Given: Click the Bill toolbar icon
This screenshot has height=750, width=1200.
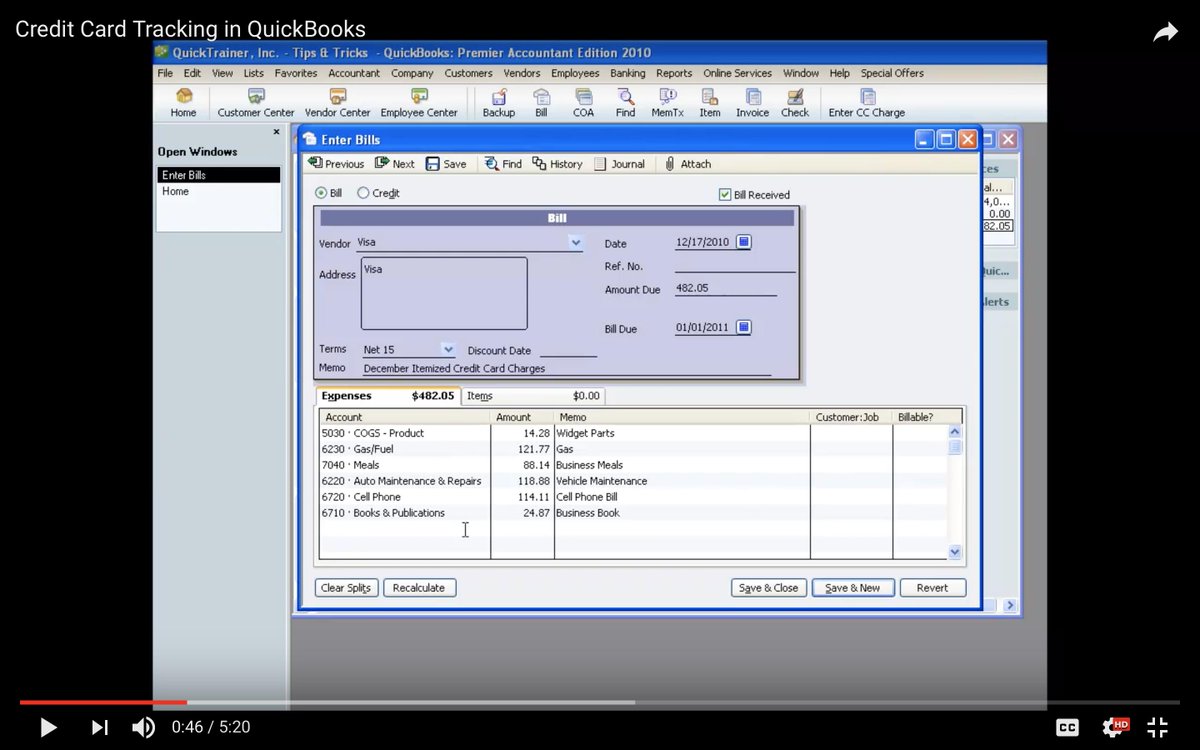Looking at the screenshot, I should 541,103.
